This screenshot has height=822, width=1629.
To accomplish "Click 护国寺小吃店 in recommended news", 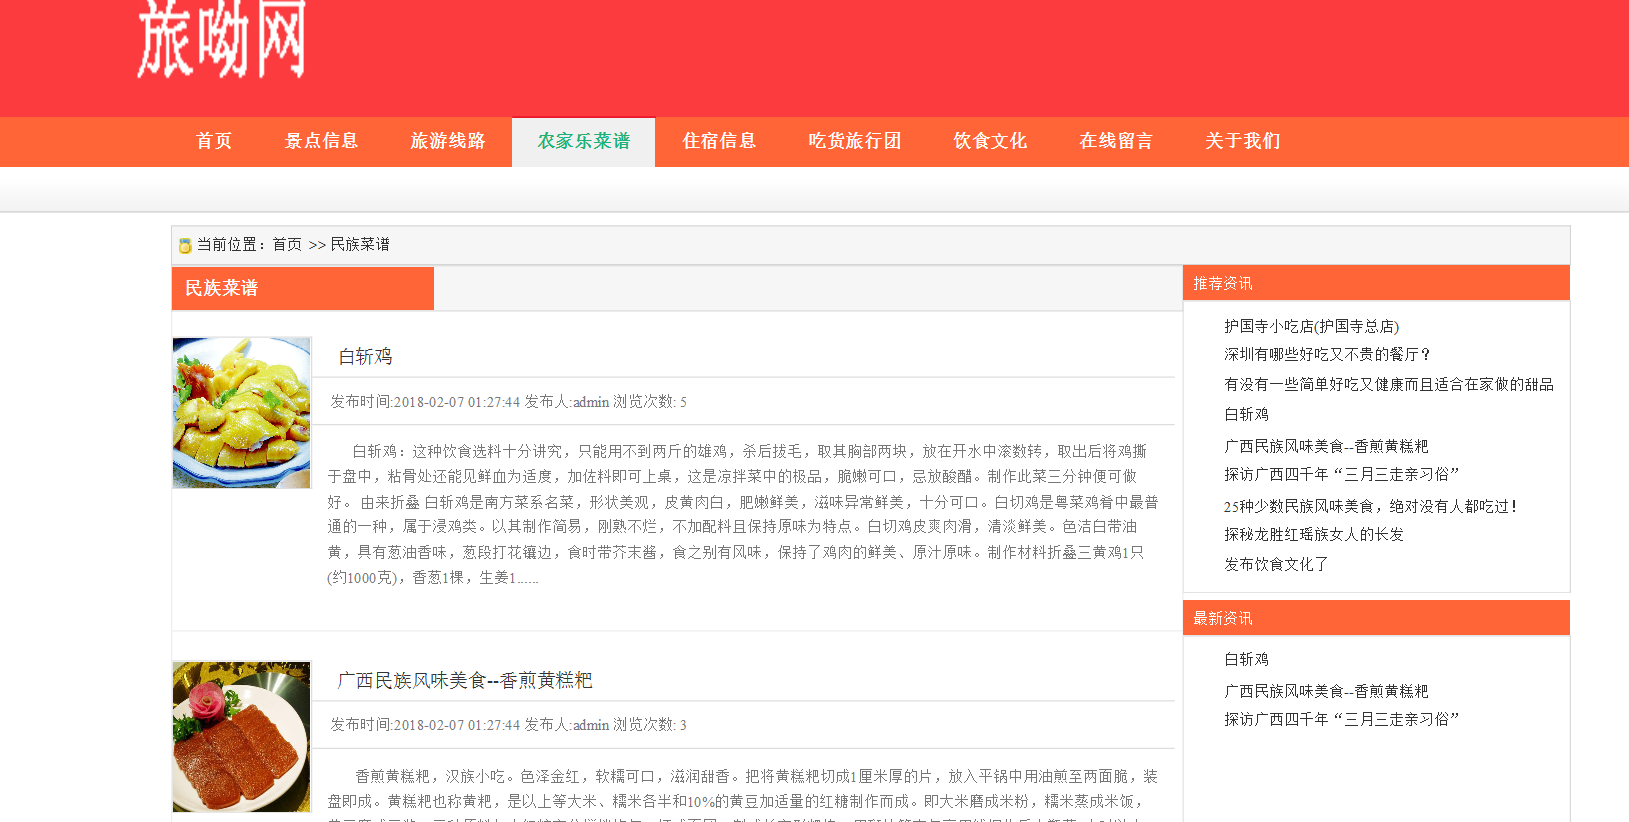I will (1311, 326).
